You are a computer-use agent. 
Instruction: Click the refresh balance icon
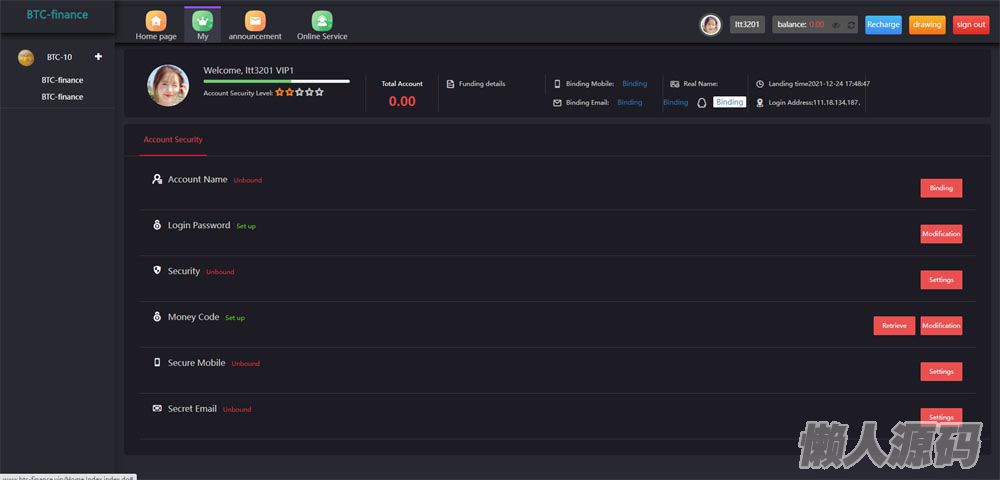pos(850,25)
